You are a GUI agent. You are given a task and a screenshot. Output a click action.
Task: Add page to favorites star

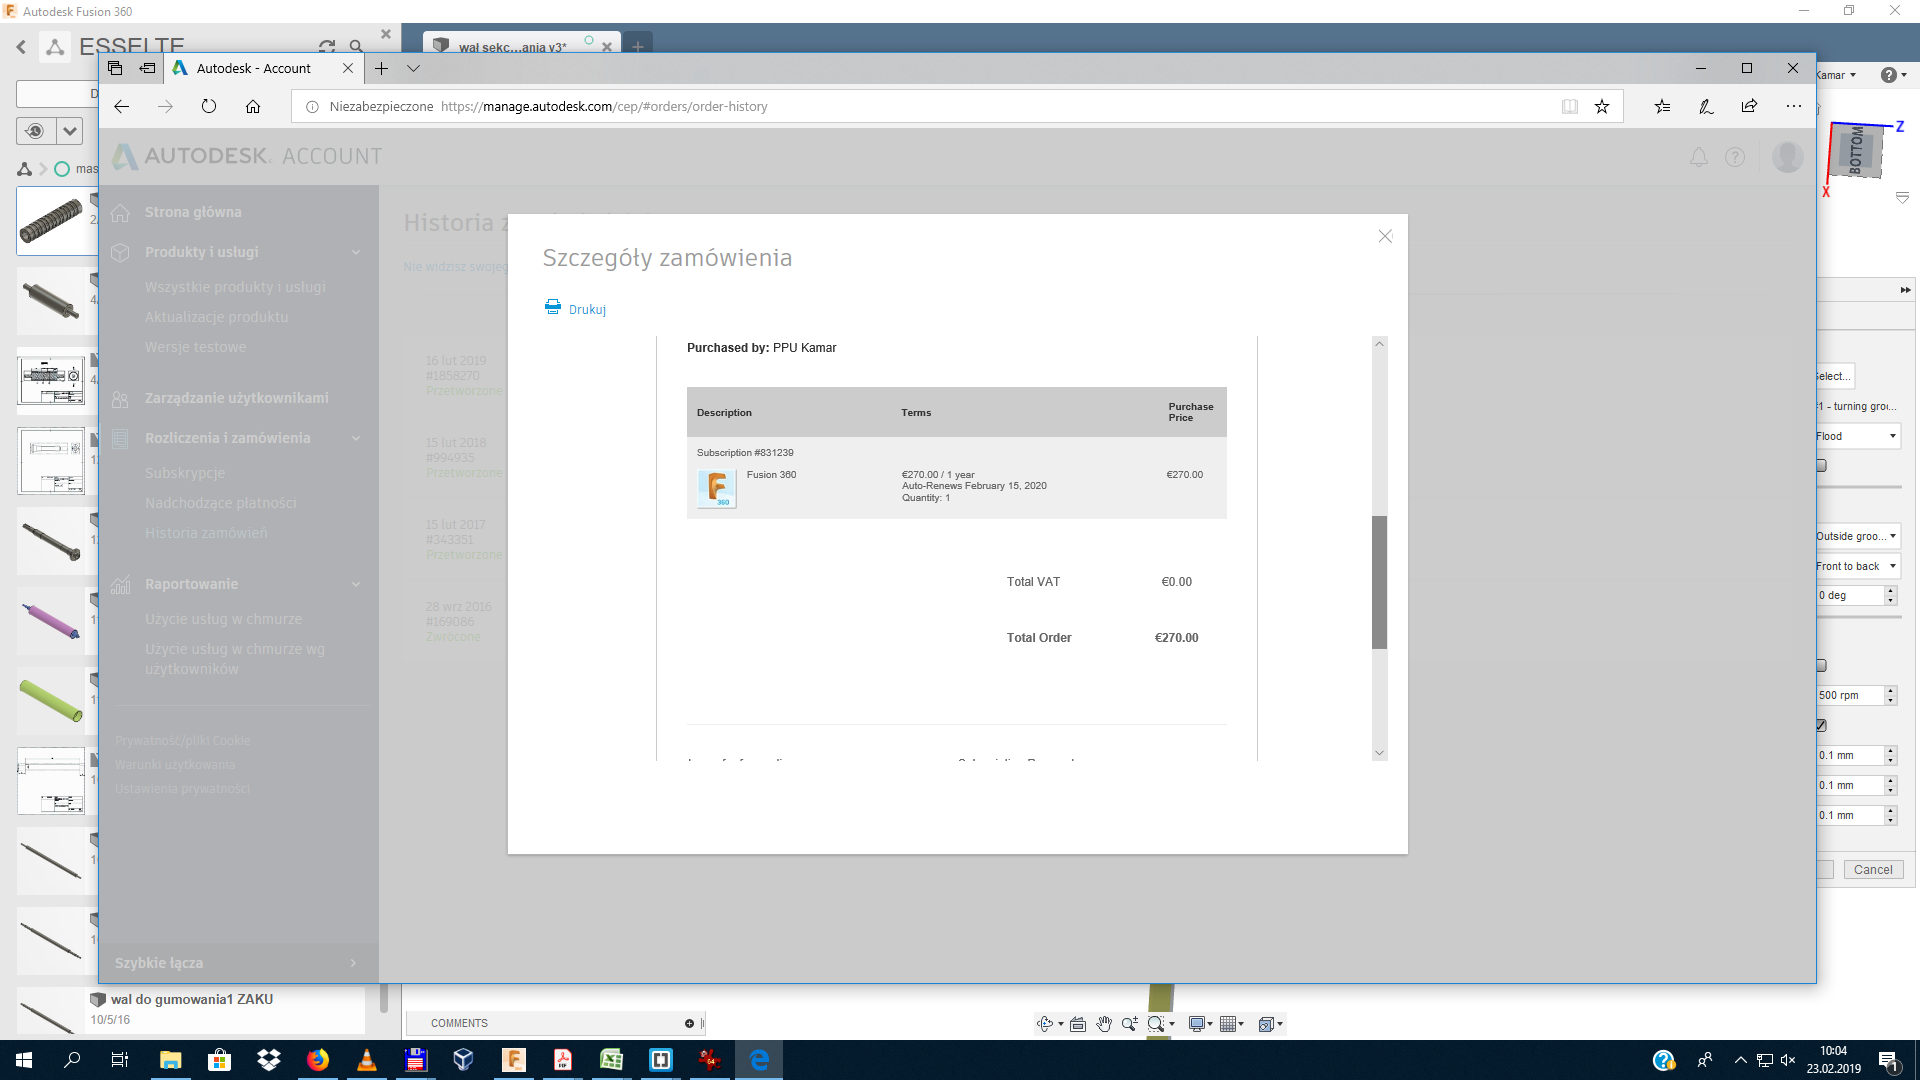click(x=1602, y=106)
